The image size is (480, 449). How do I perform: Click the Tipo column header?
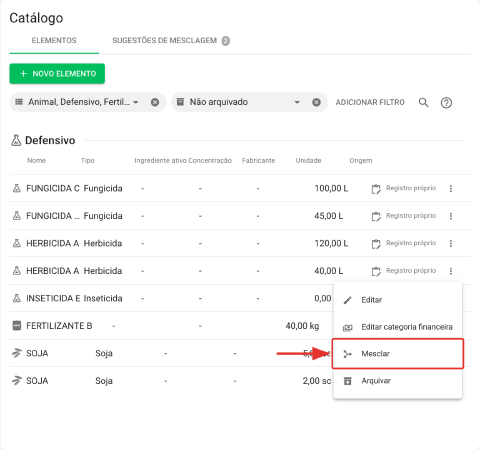click(x=88, y=161)
